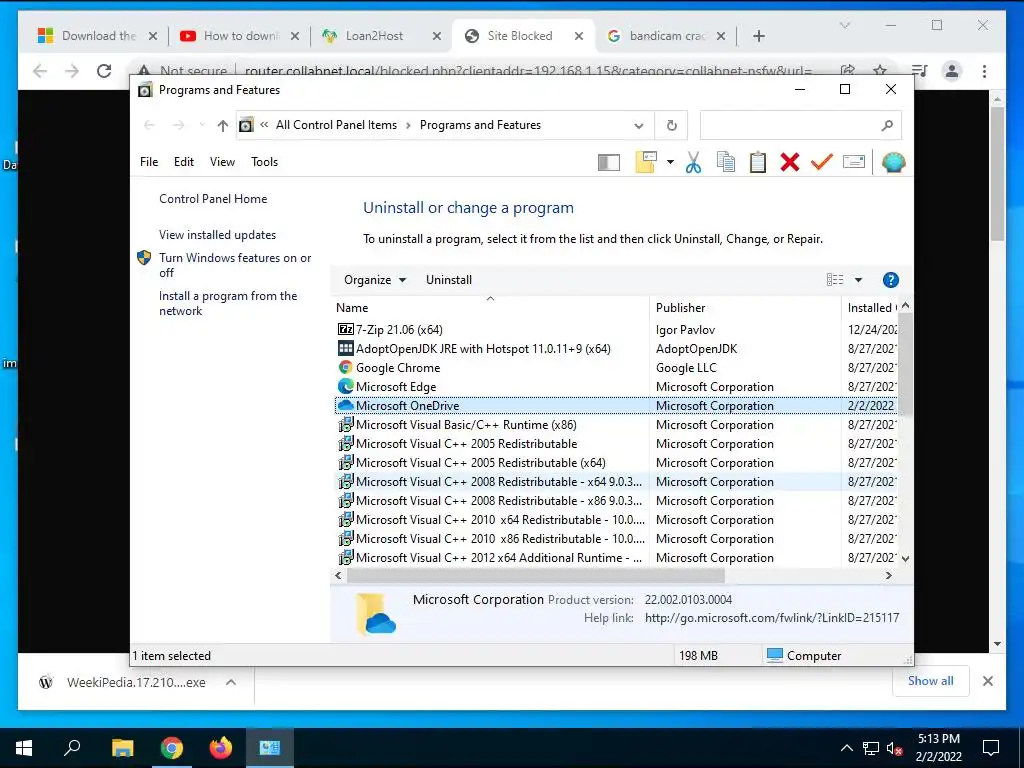Click the Uninstall button

(449, 280)
